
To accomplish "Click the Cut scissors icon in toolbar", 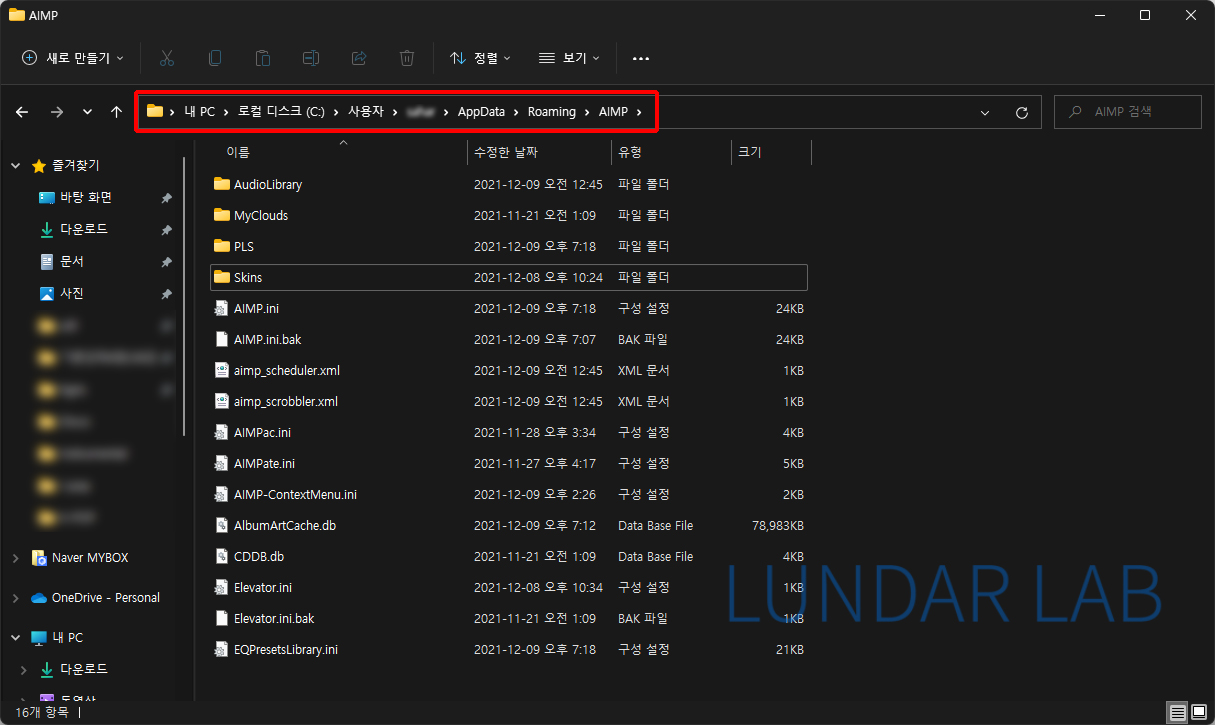I will [x=167, y=58].
